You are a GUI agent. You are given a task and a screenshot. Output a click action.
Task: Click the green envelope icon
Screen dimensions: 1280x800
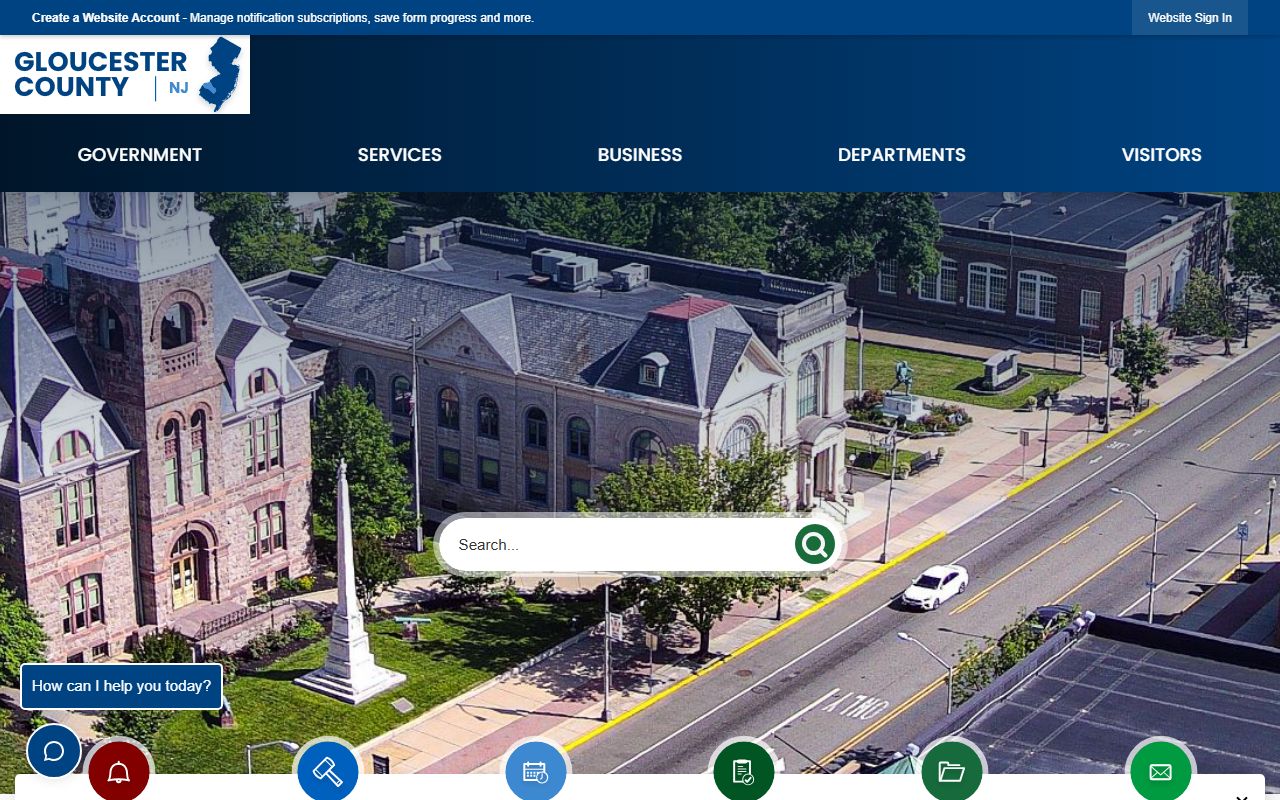point(1161,772)
